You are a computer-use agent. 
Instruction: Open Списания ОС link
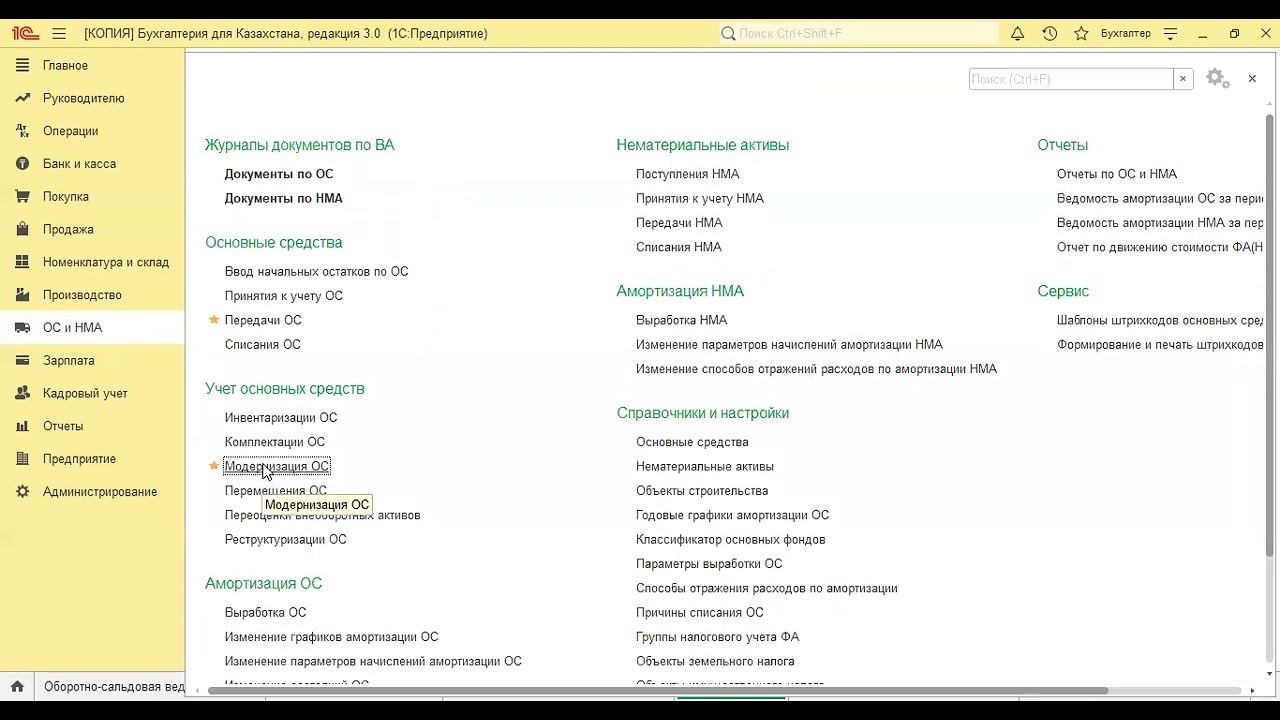click(x=263, y=345)
